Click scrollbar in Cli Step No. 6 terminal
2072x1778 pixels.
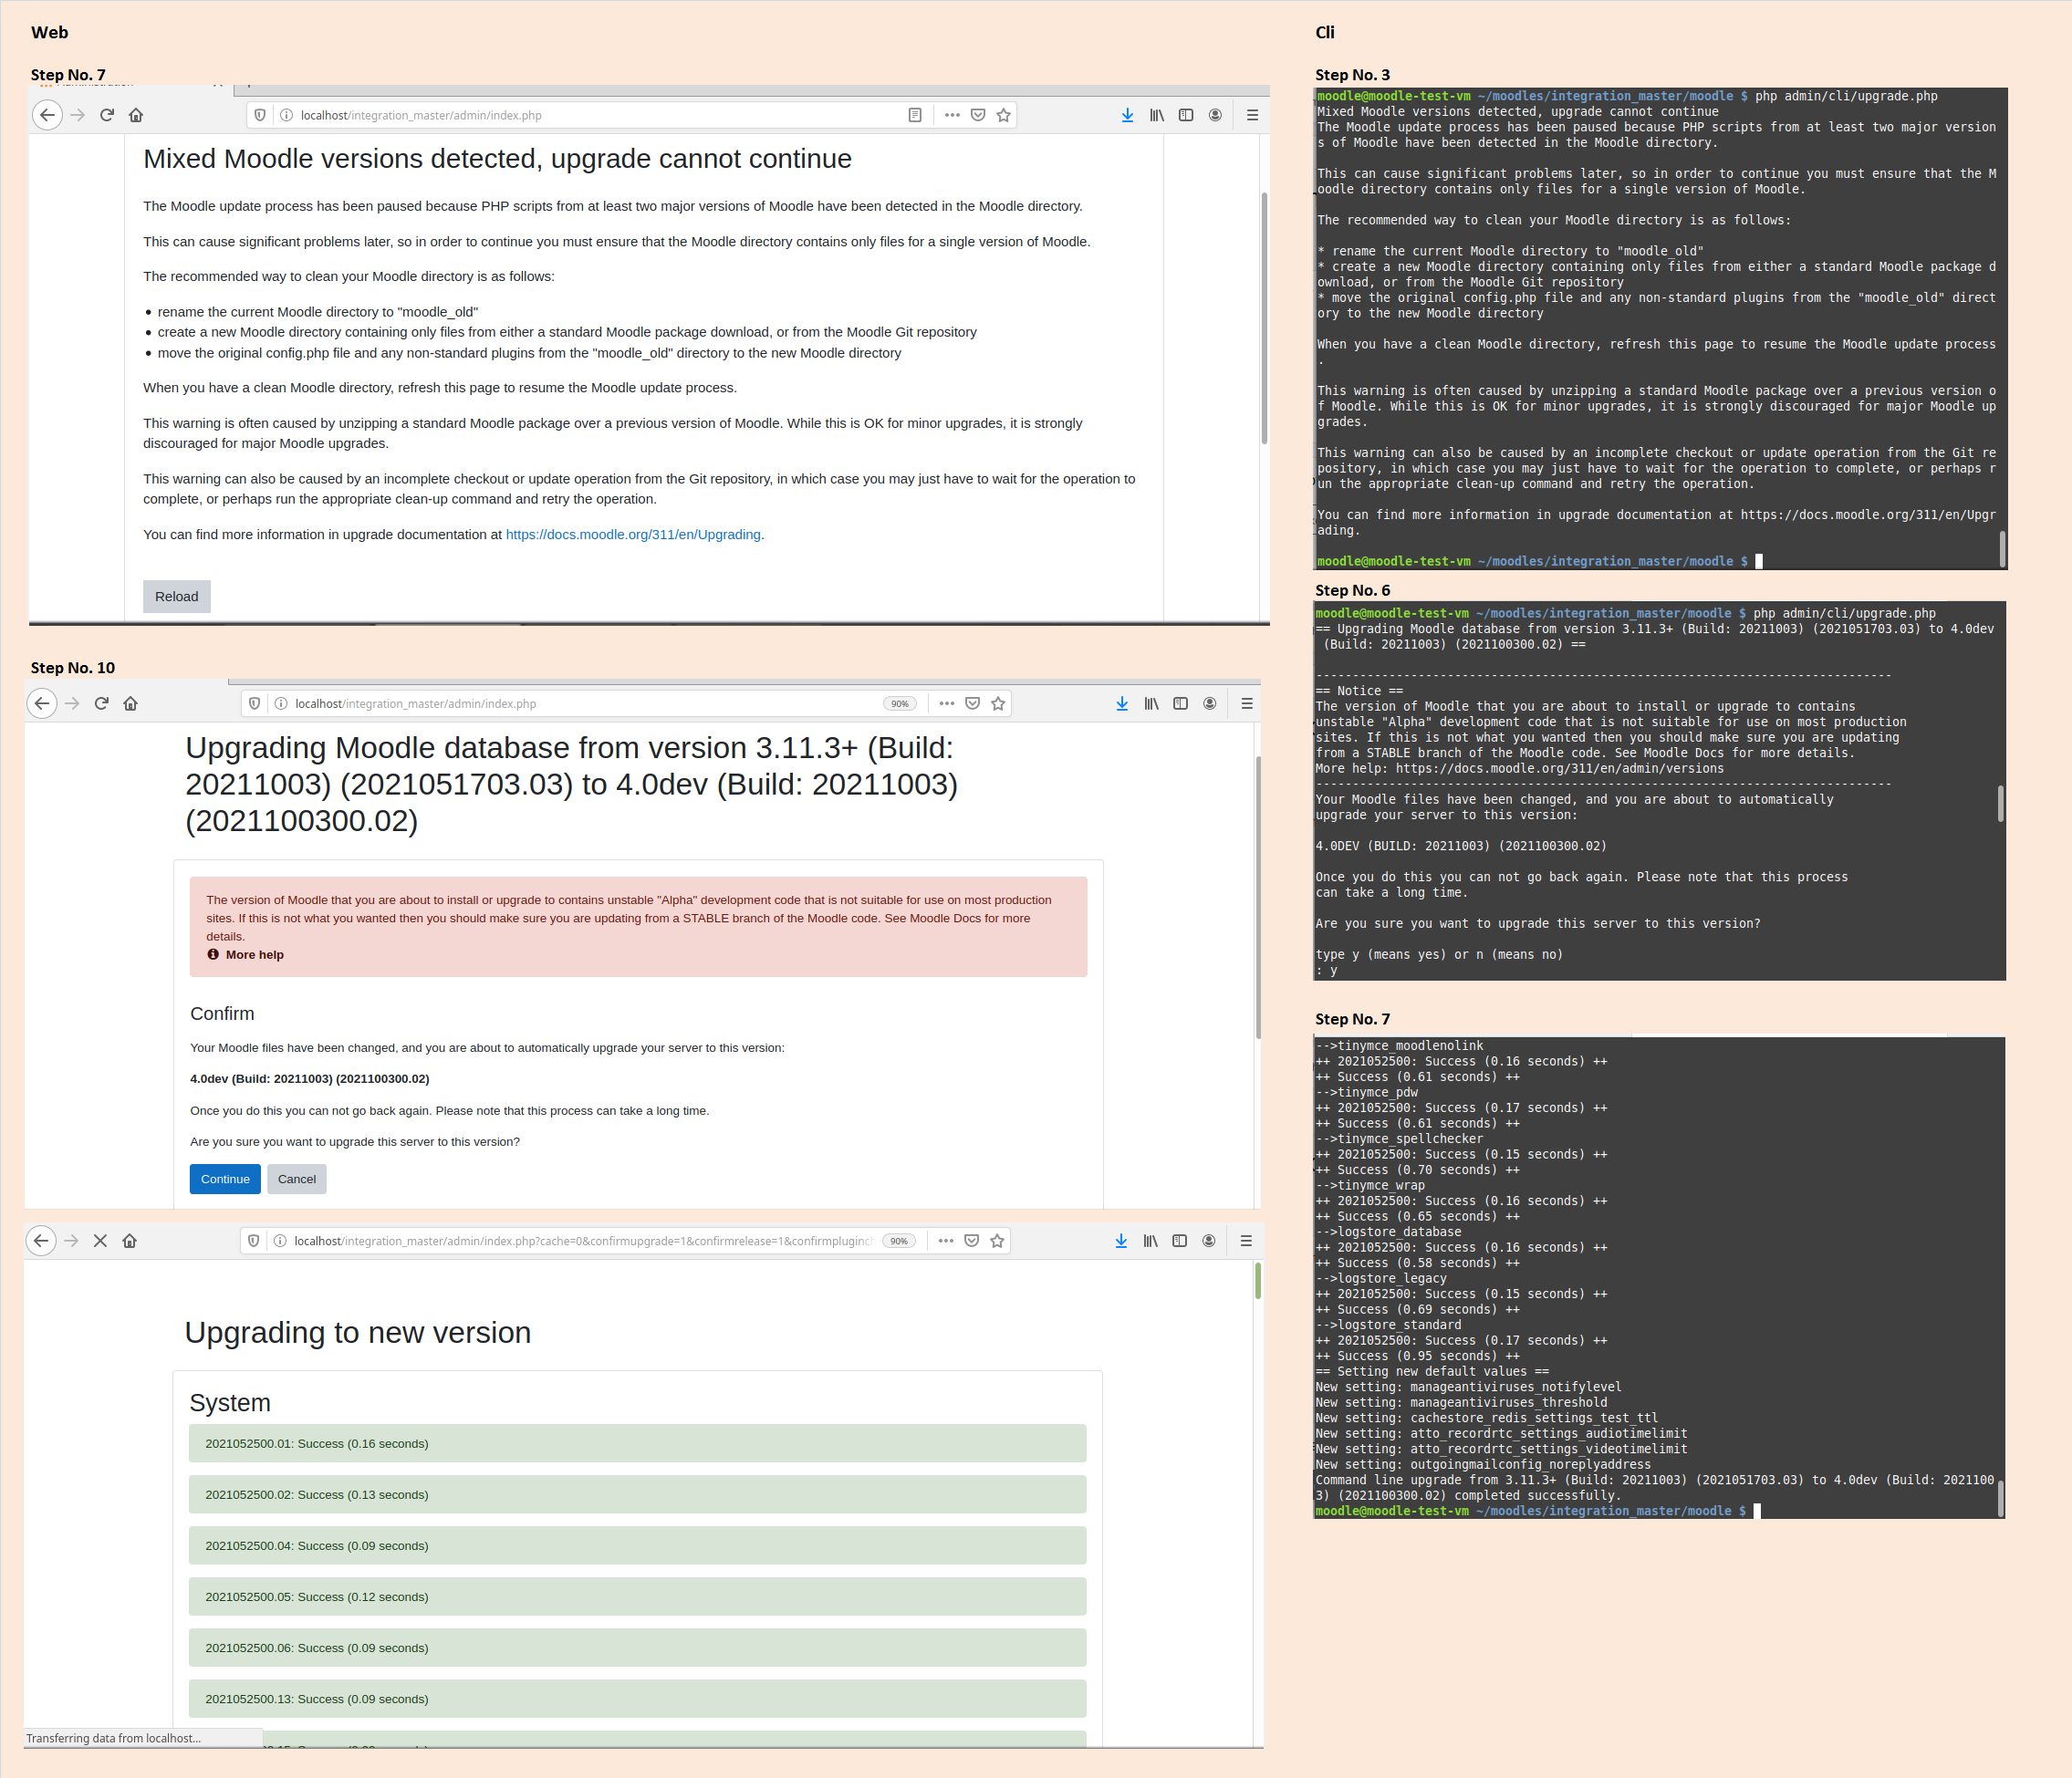point(2000,803)
